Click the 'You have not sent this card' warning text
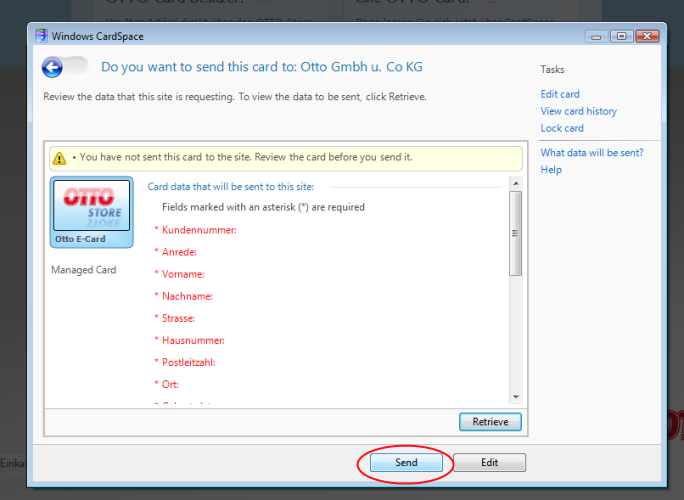The height and width of the screenshot is (500, 684). pyautogui.click(x=246, y=157)
